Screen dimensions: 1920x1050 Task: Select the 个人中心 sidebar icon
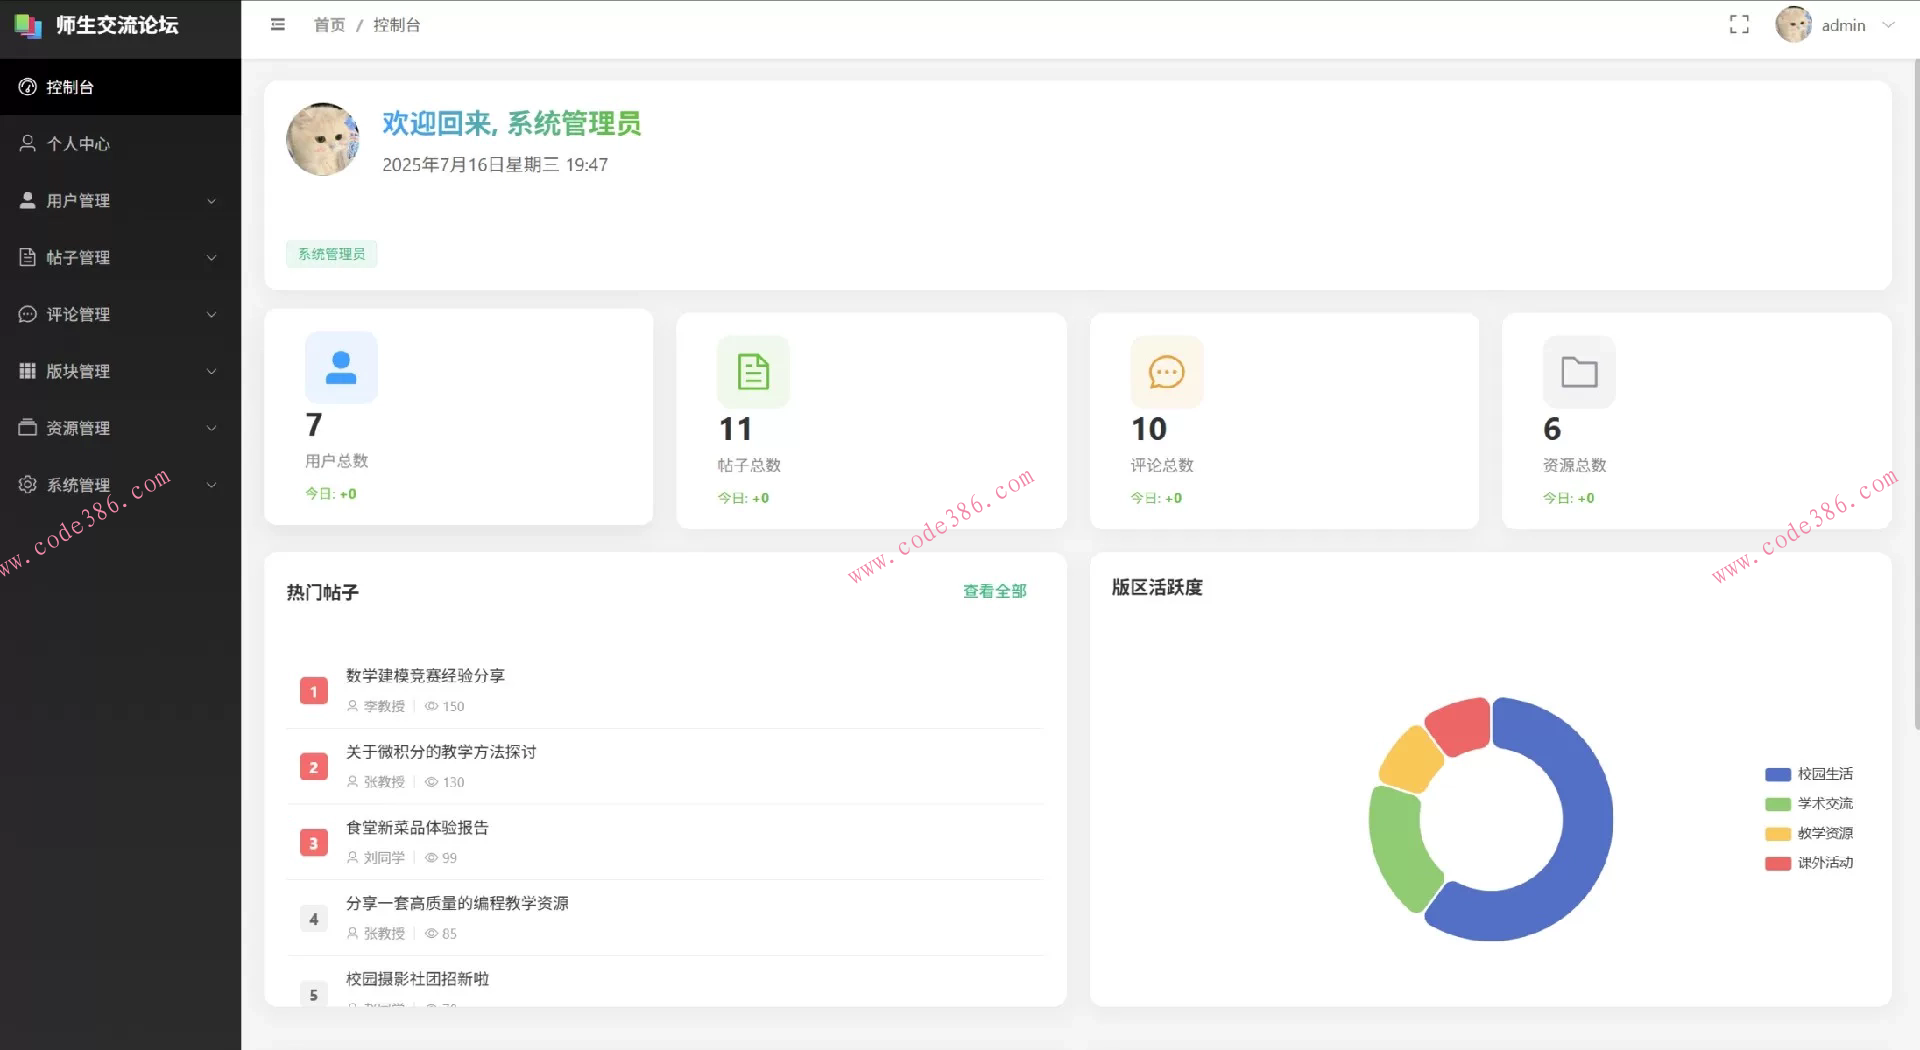coord(26,143)
